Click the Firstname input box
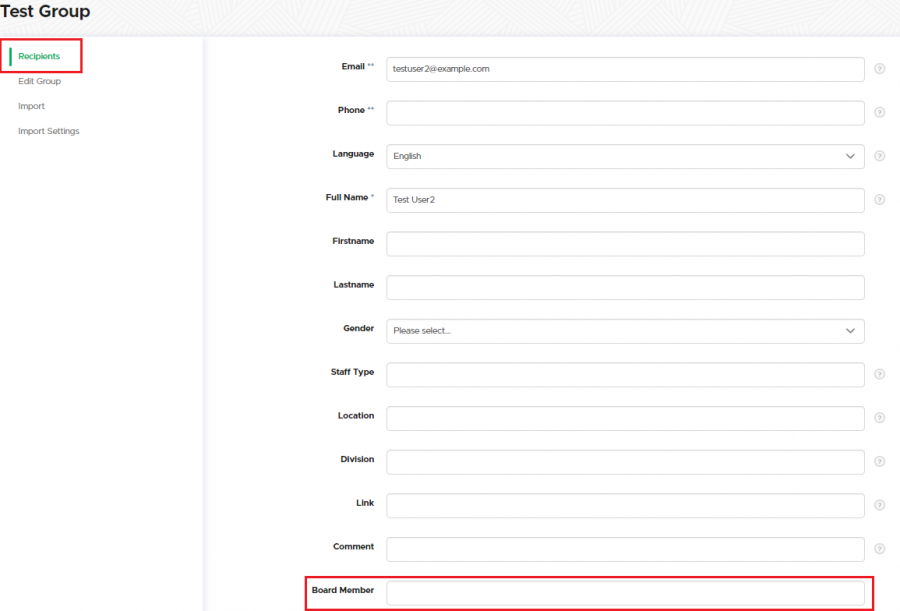The image size is (900, 611). click(x=625, y=244)
